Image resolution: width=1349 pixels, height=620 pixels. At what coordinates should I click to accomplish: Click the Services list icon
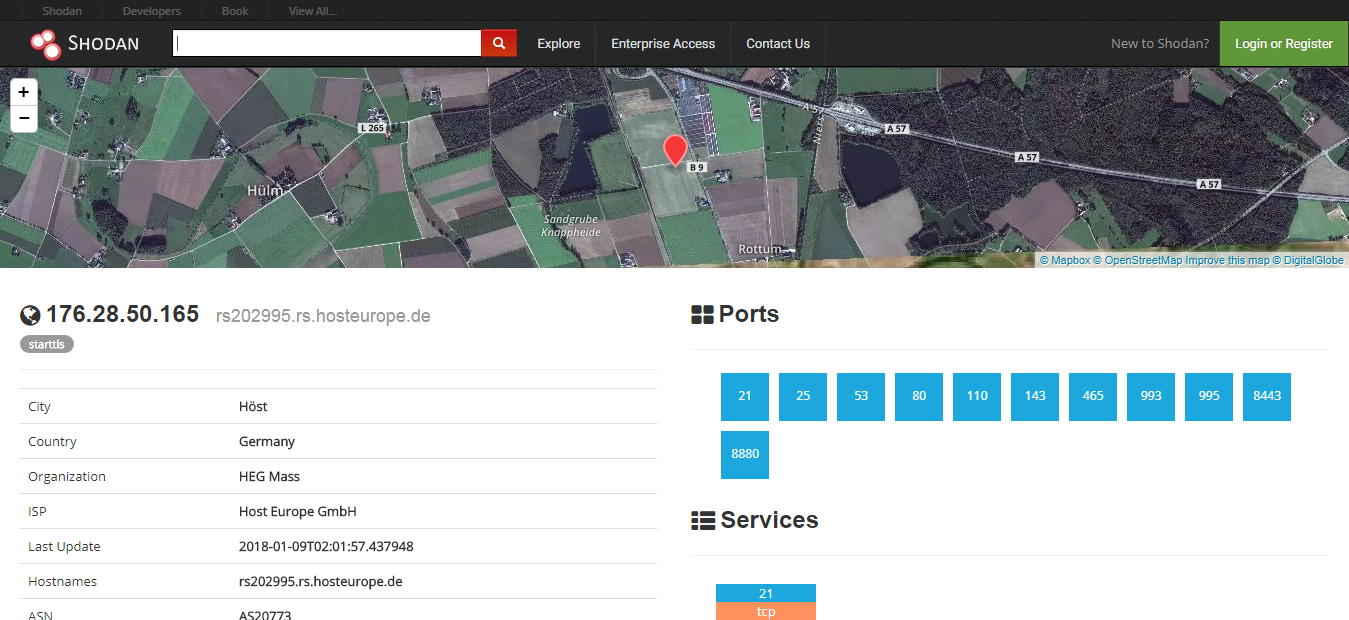pyautogui.click(x=703, y=521)
